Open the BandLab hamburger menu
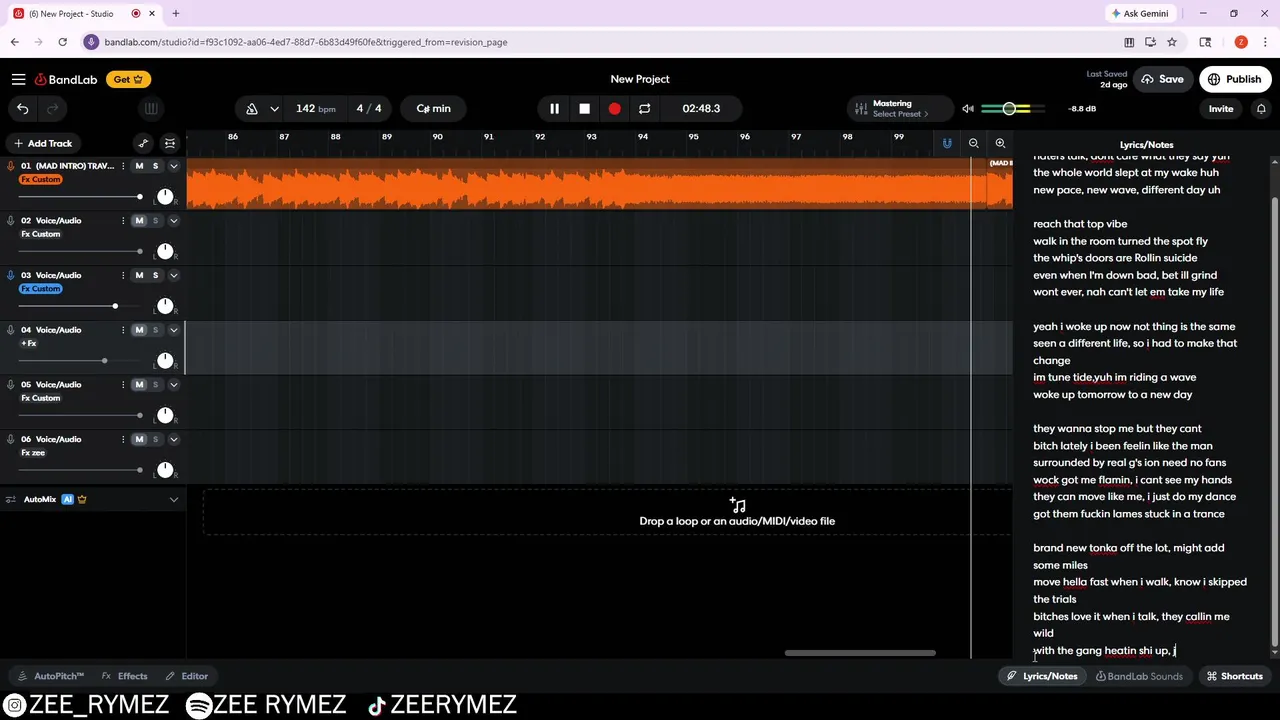The width and height of the screenshot is (1280, 720). (x=18, y=79)
